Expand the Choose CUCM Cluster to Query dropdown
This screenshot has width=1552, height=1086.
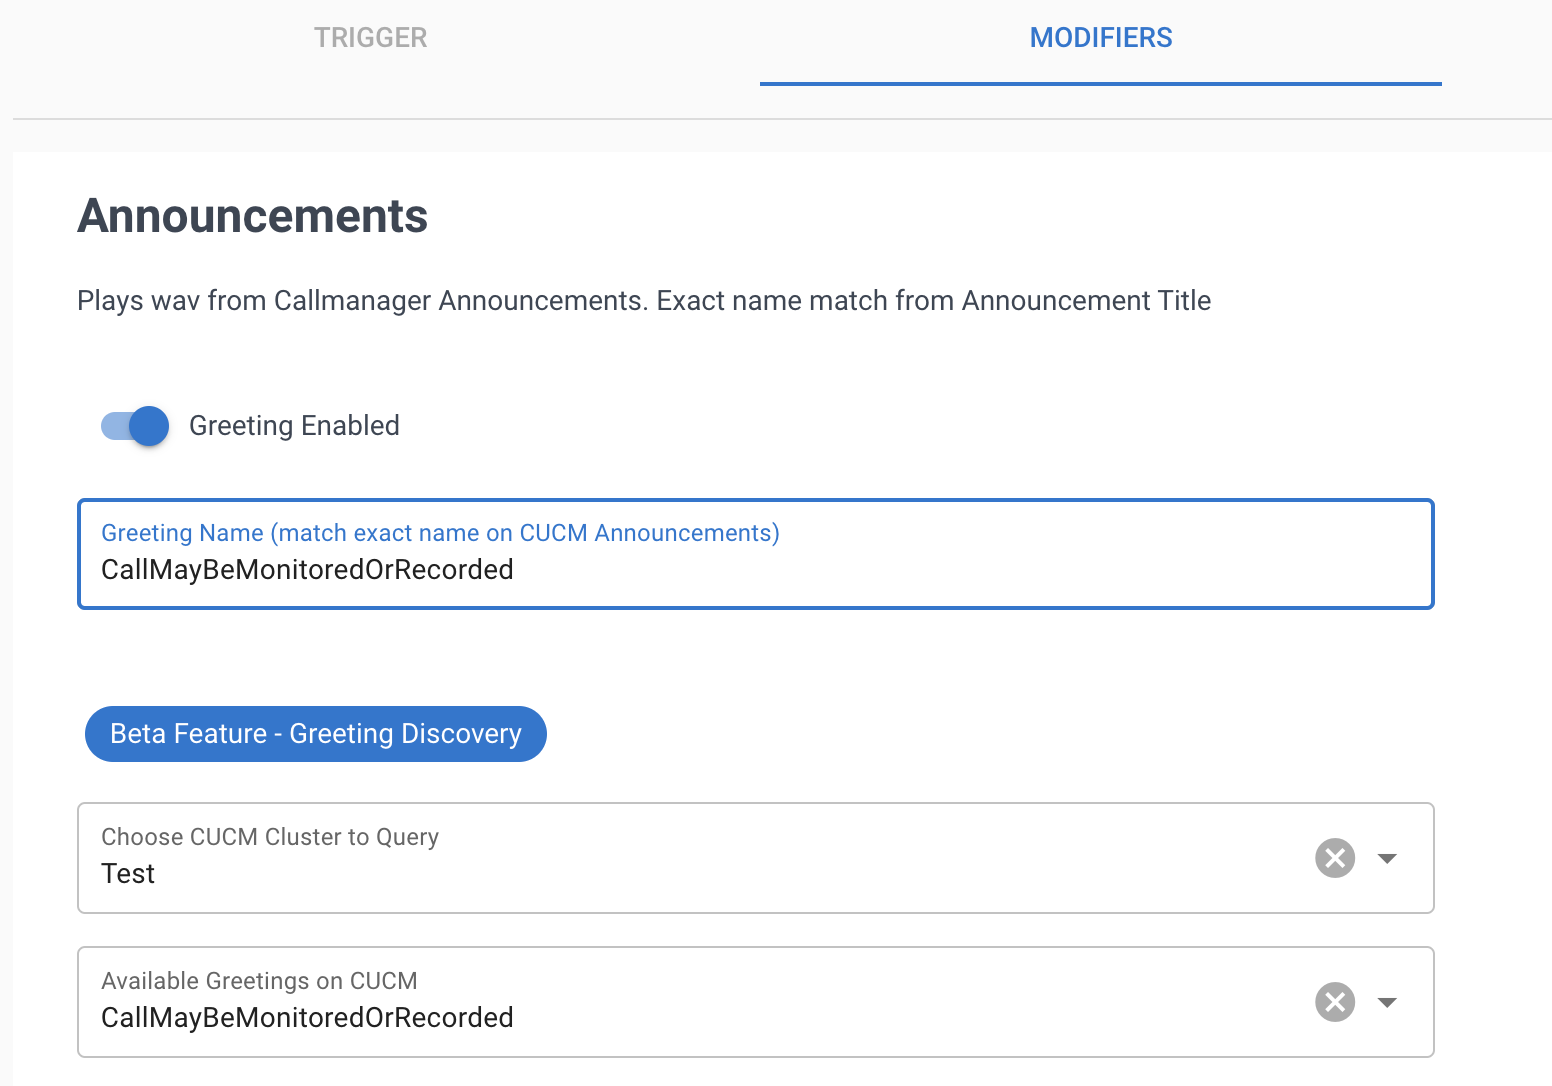click(1388, 857)
